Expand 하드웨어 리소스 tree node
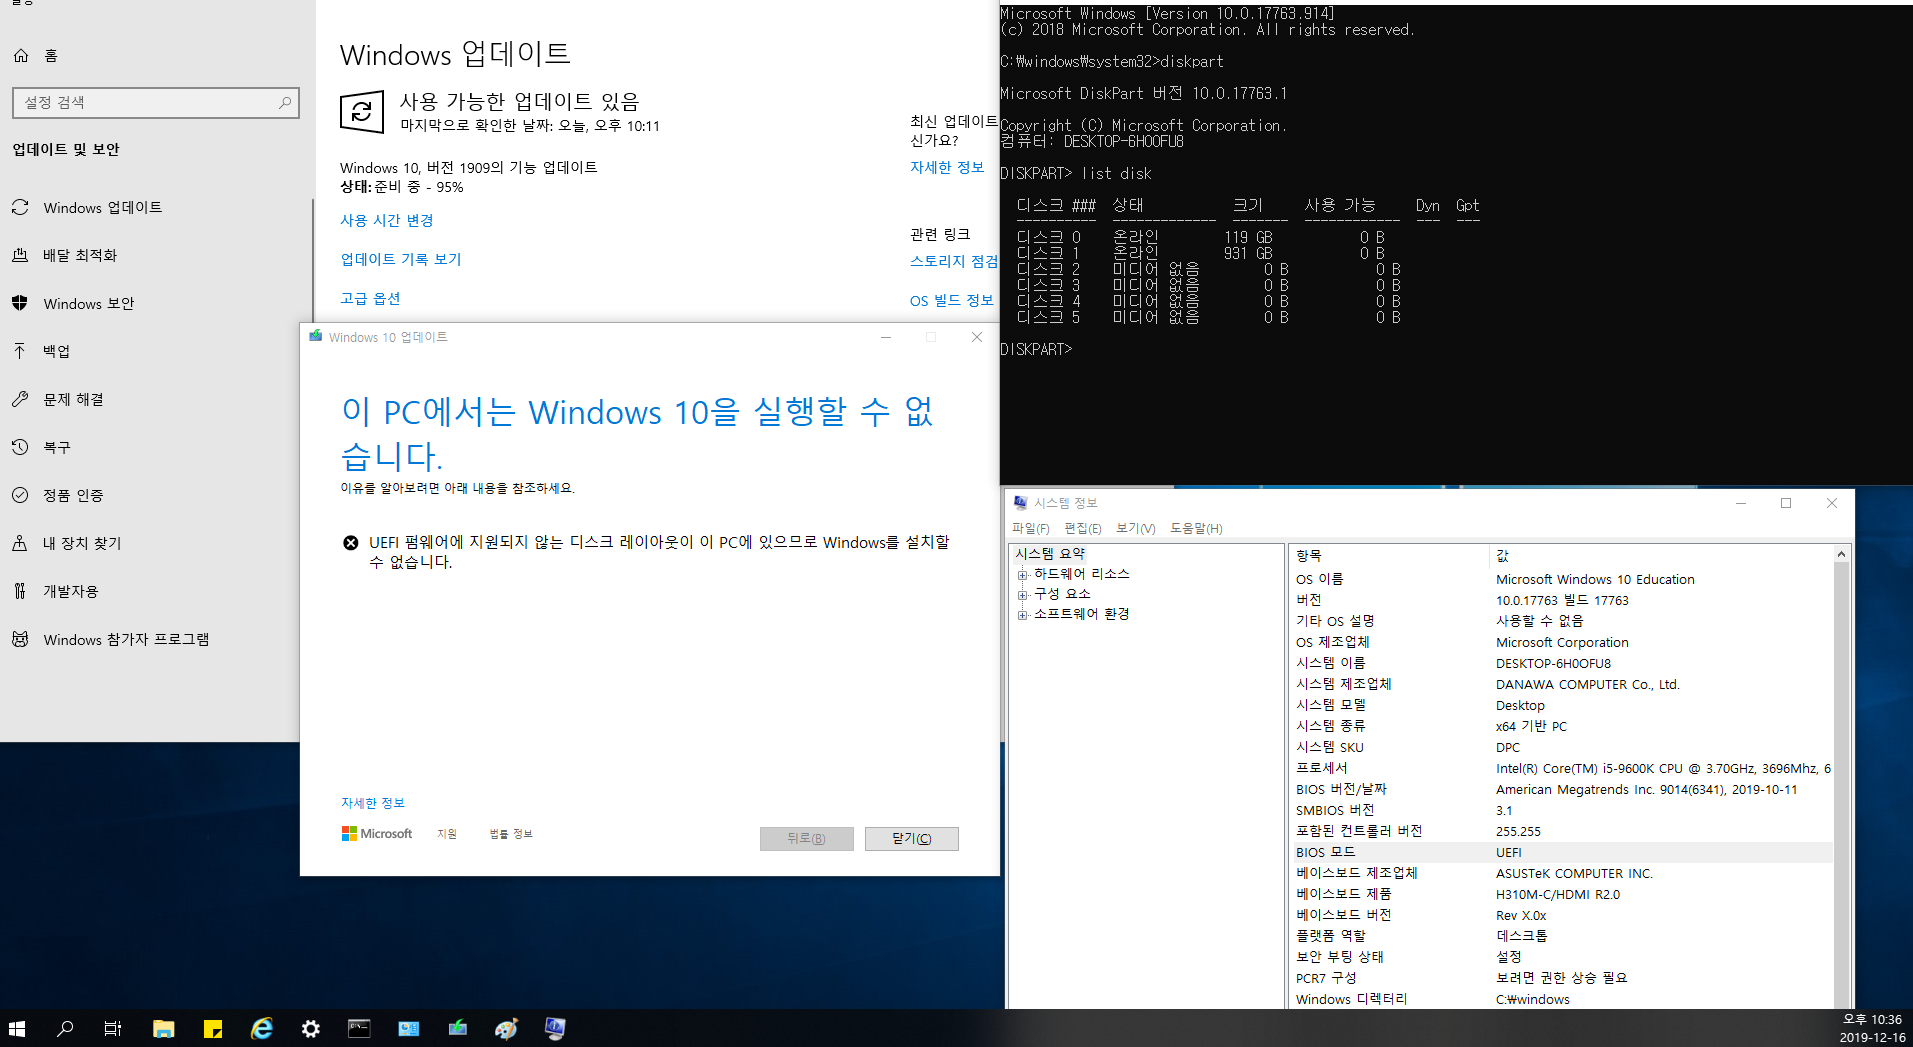The width and height of the screenshot is (1913, 1047). [x=1023, y=575]
